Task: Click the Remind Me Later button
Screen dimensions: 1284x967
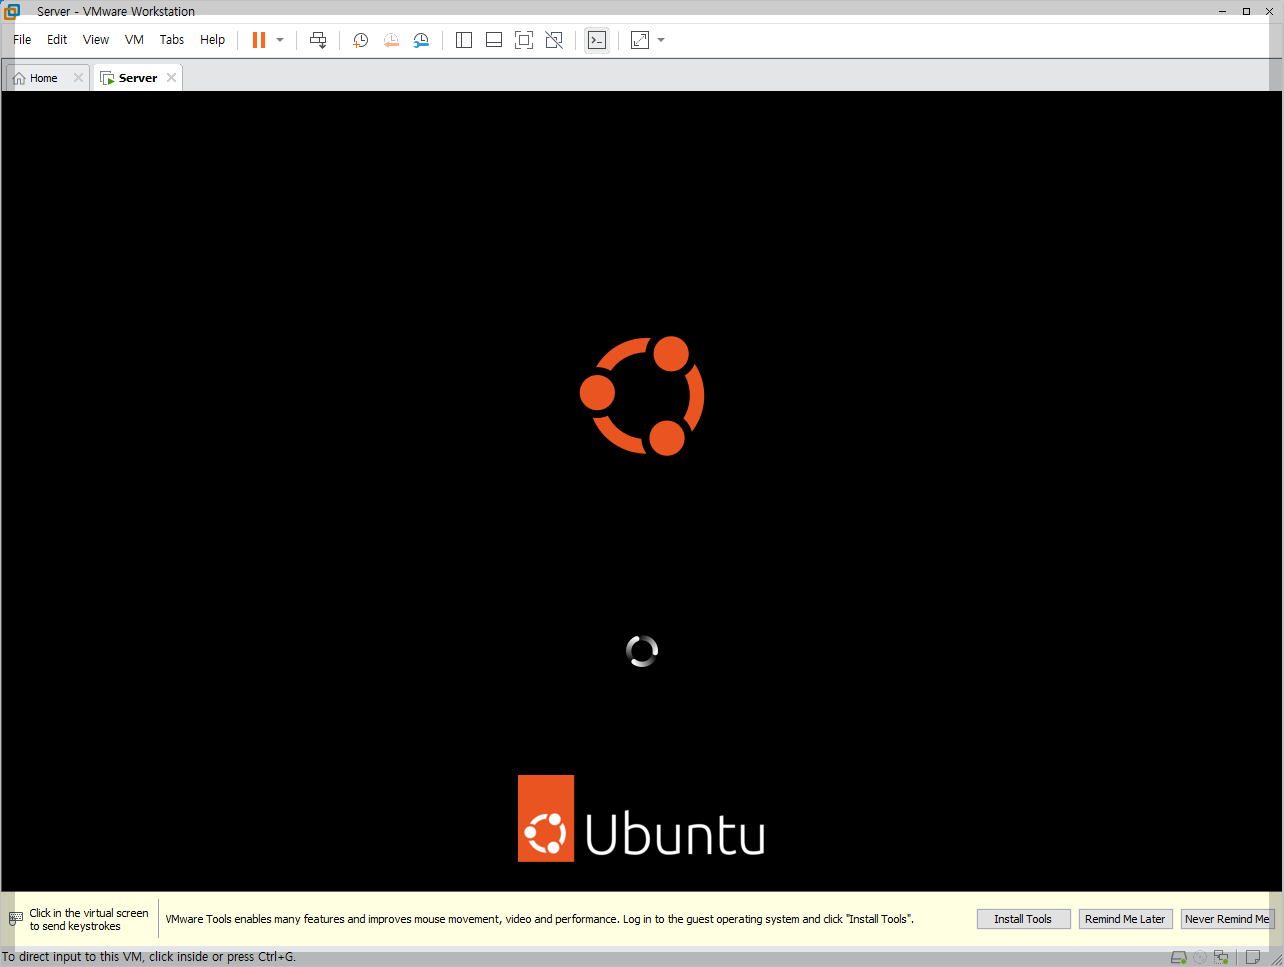Action: [1125, 919]
